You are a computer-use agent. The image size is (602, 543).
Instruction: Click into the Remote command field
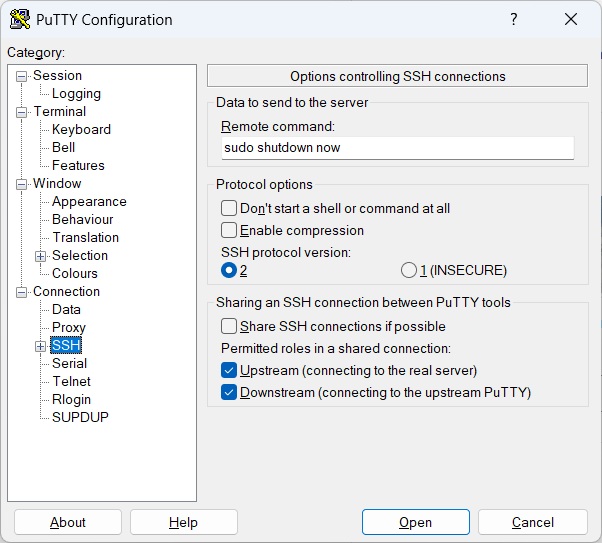click(397, 148)
